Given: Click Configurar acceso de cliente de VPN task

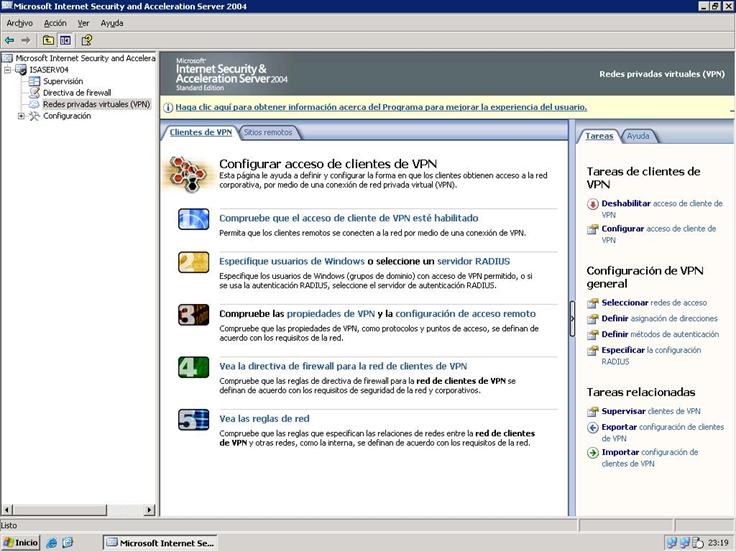Looking at the screenshot, I should click(x=659, y=234).
